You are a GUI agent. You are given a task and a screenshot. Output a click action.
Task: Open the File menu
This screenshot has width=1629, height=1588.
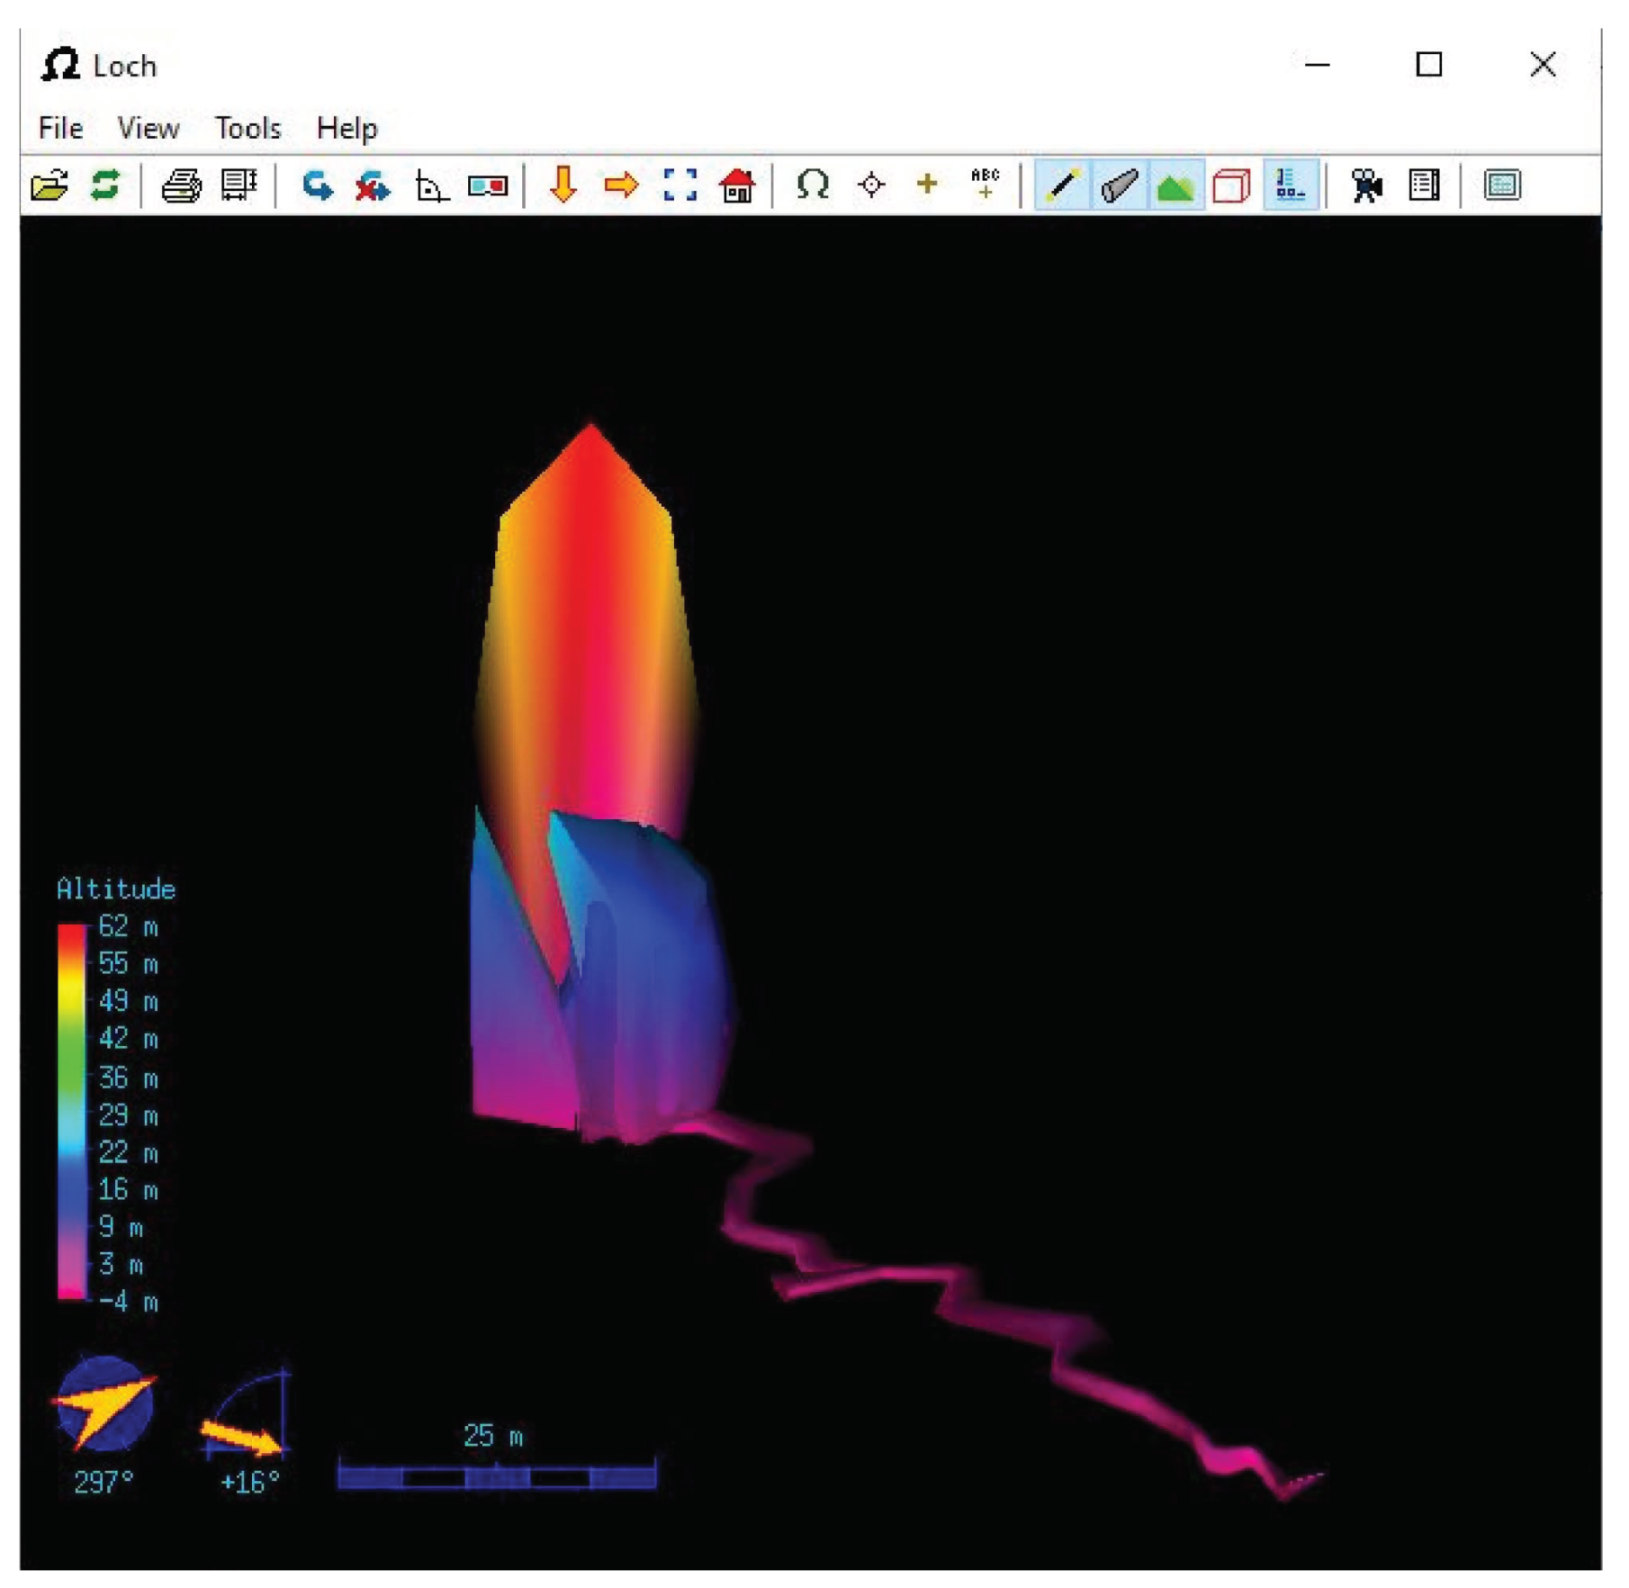point(60,128)
